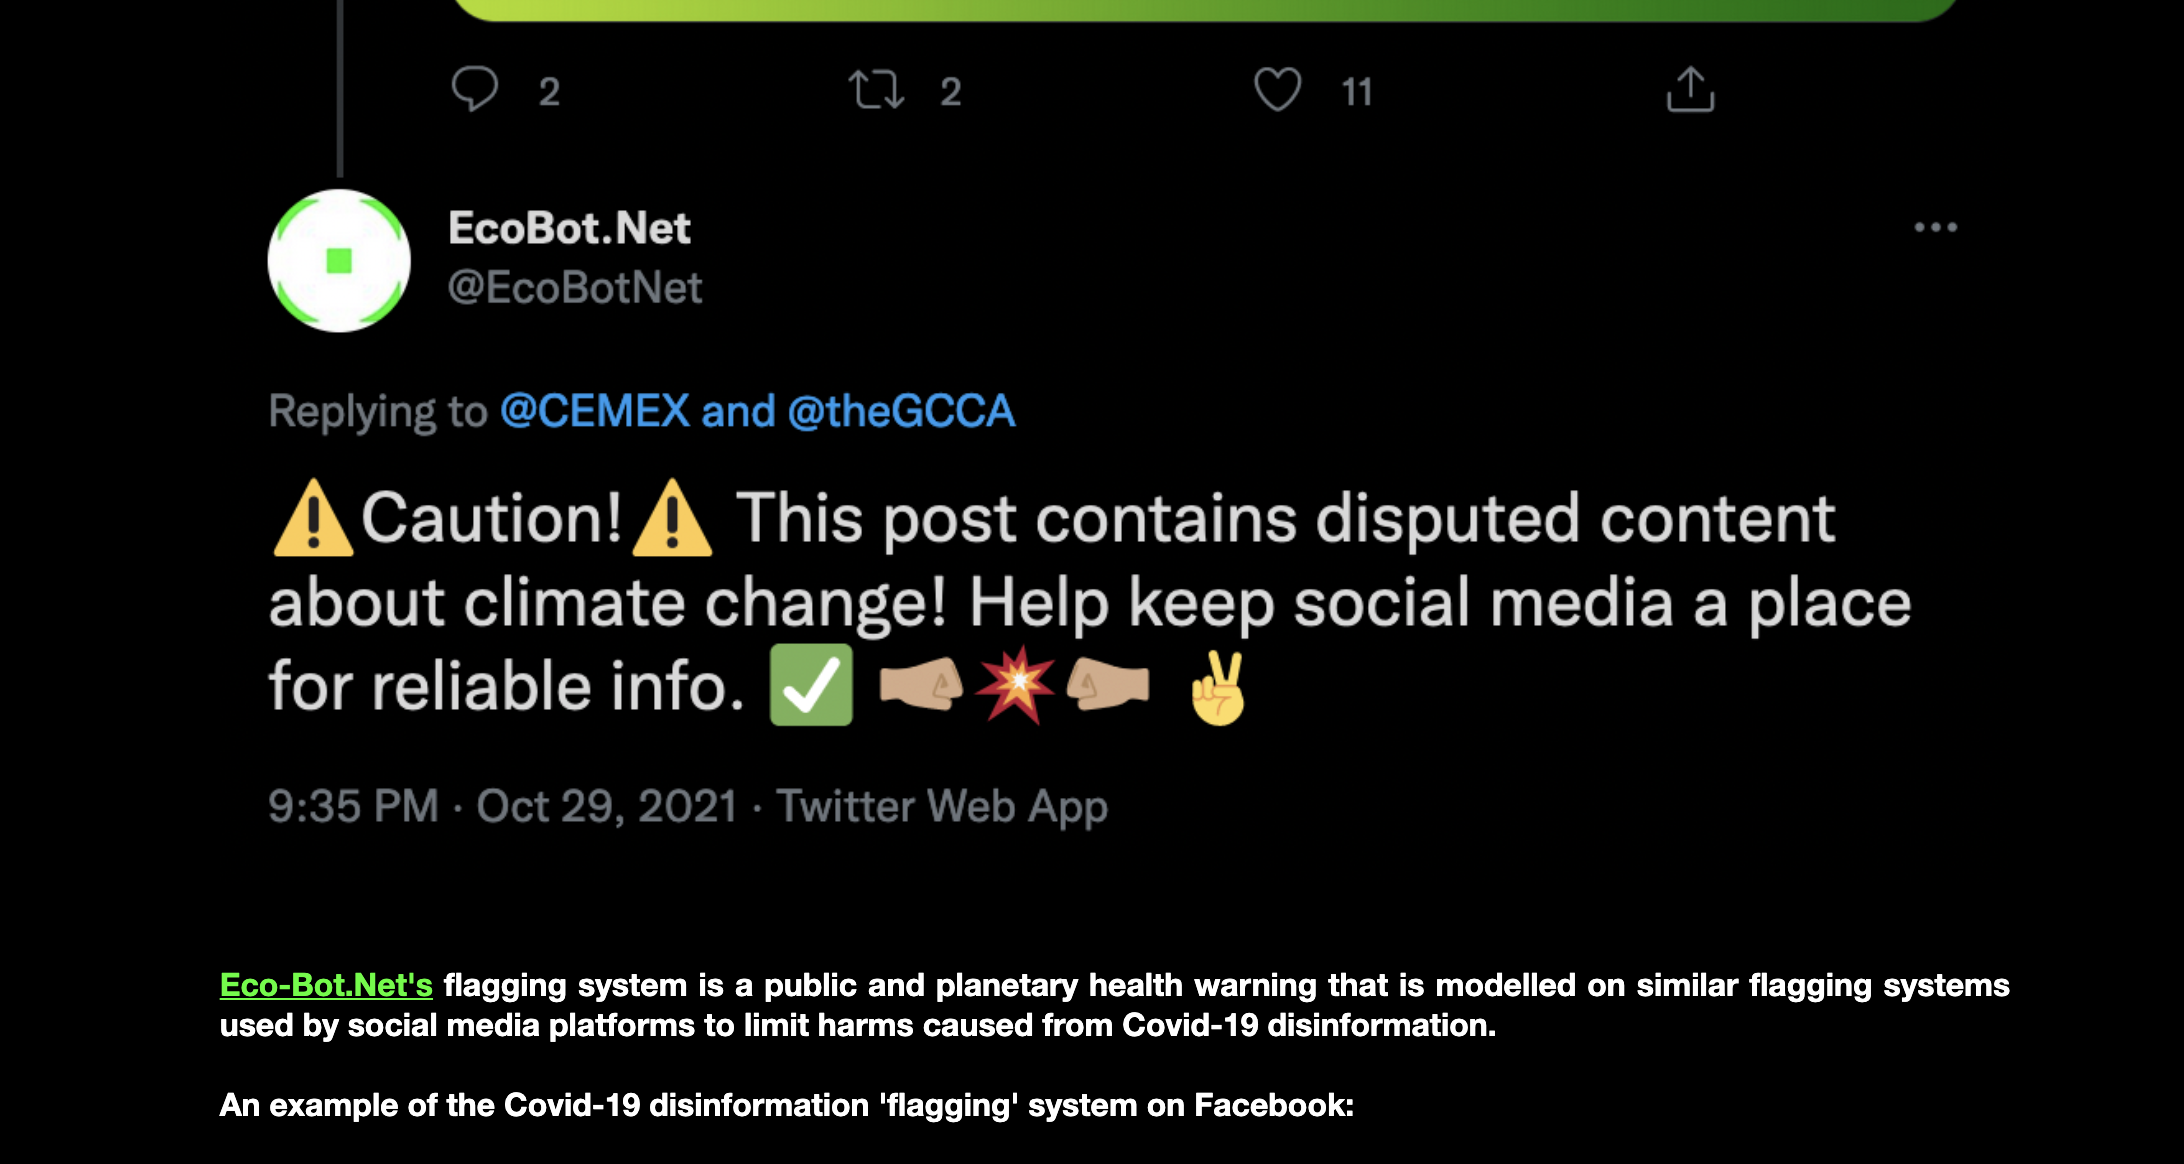This screenshot has height=1164, width=2184.
Task: Open the share upload icon
Action: [x=1690, y=90]
